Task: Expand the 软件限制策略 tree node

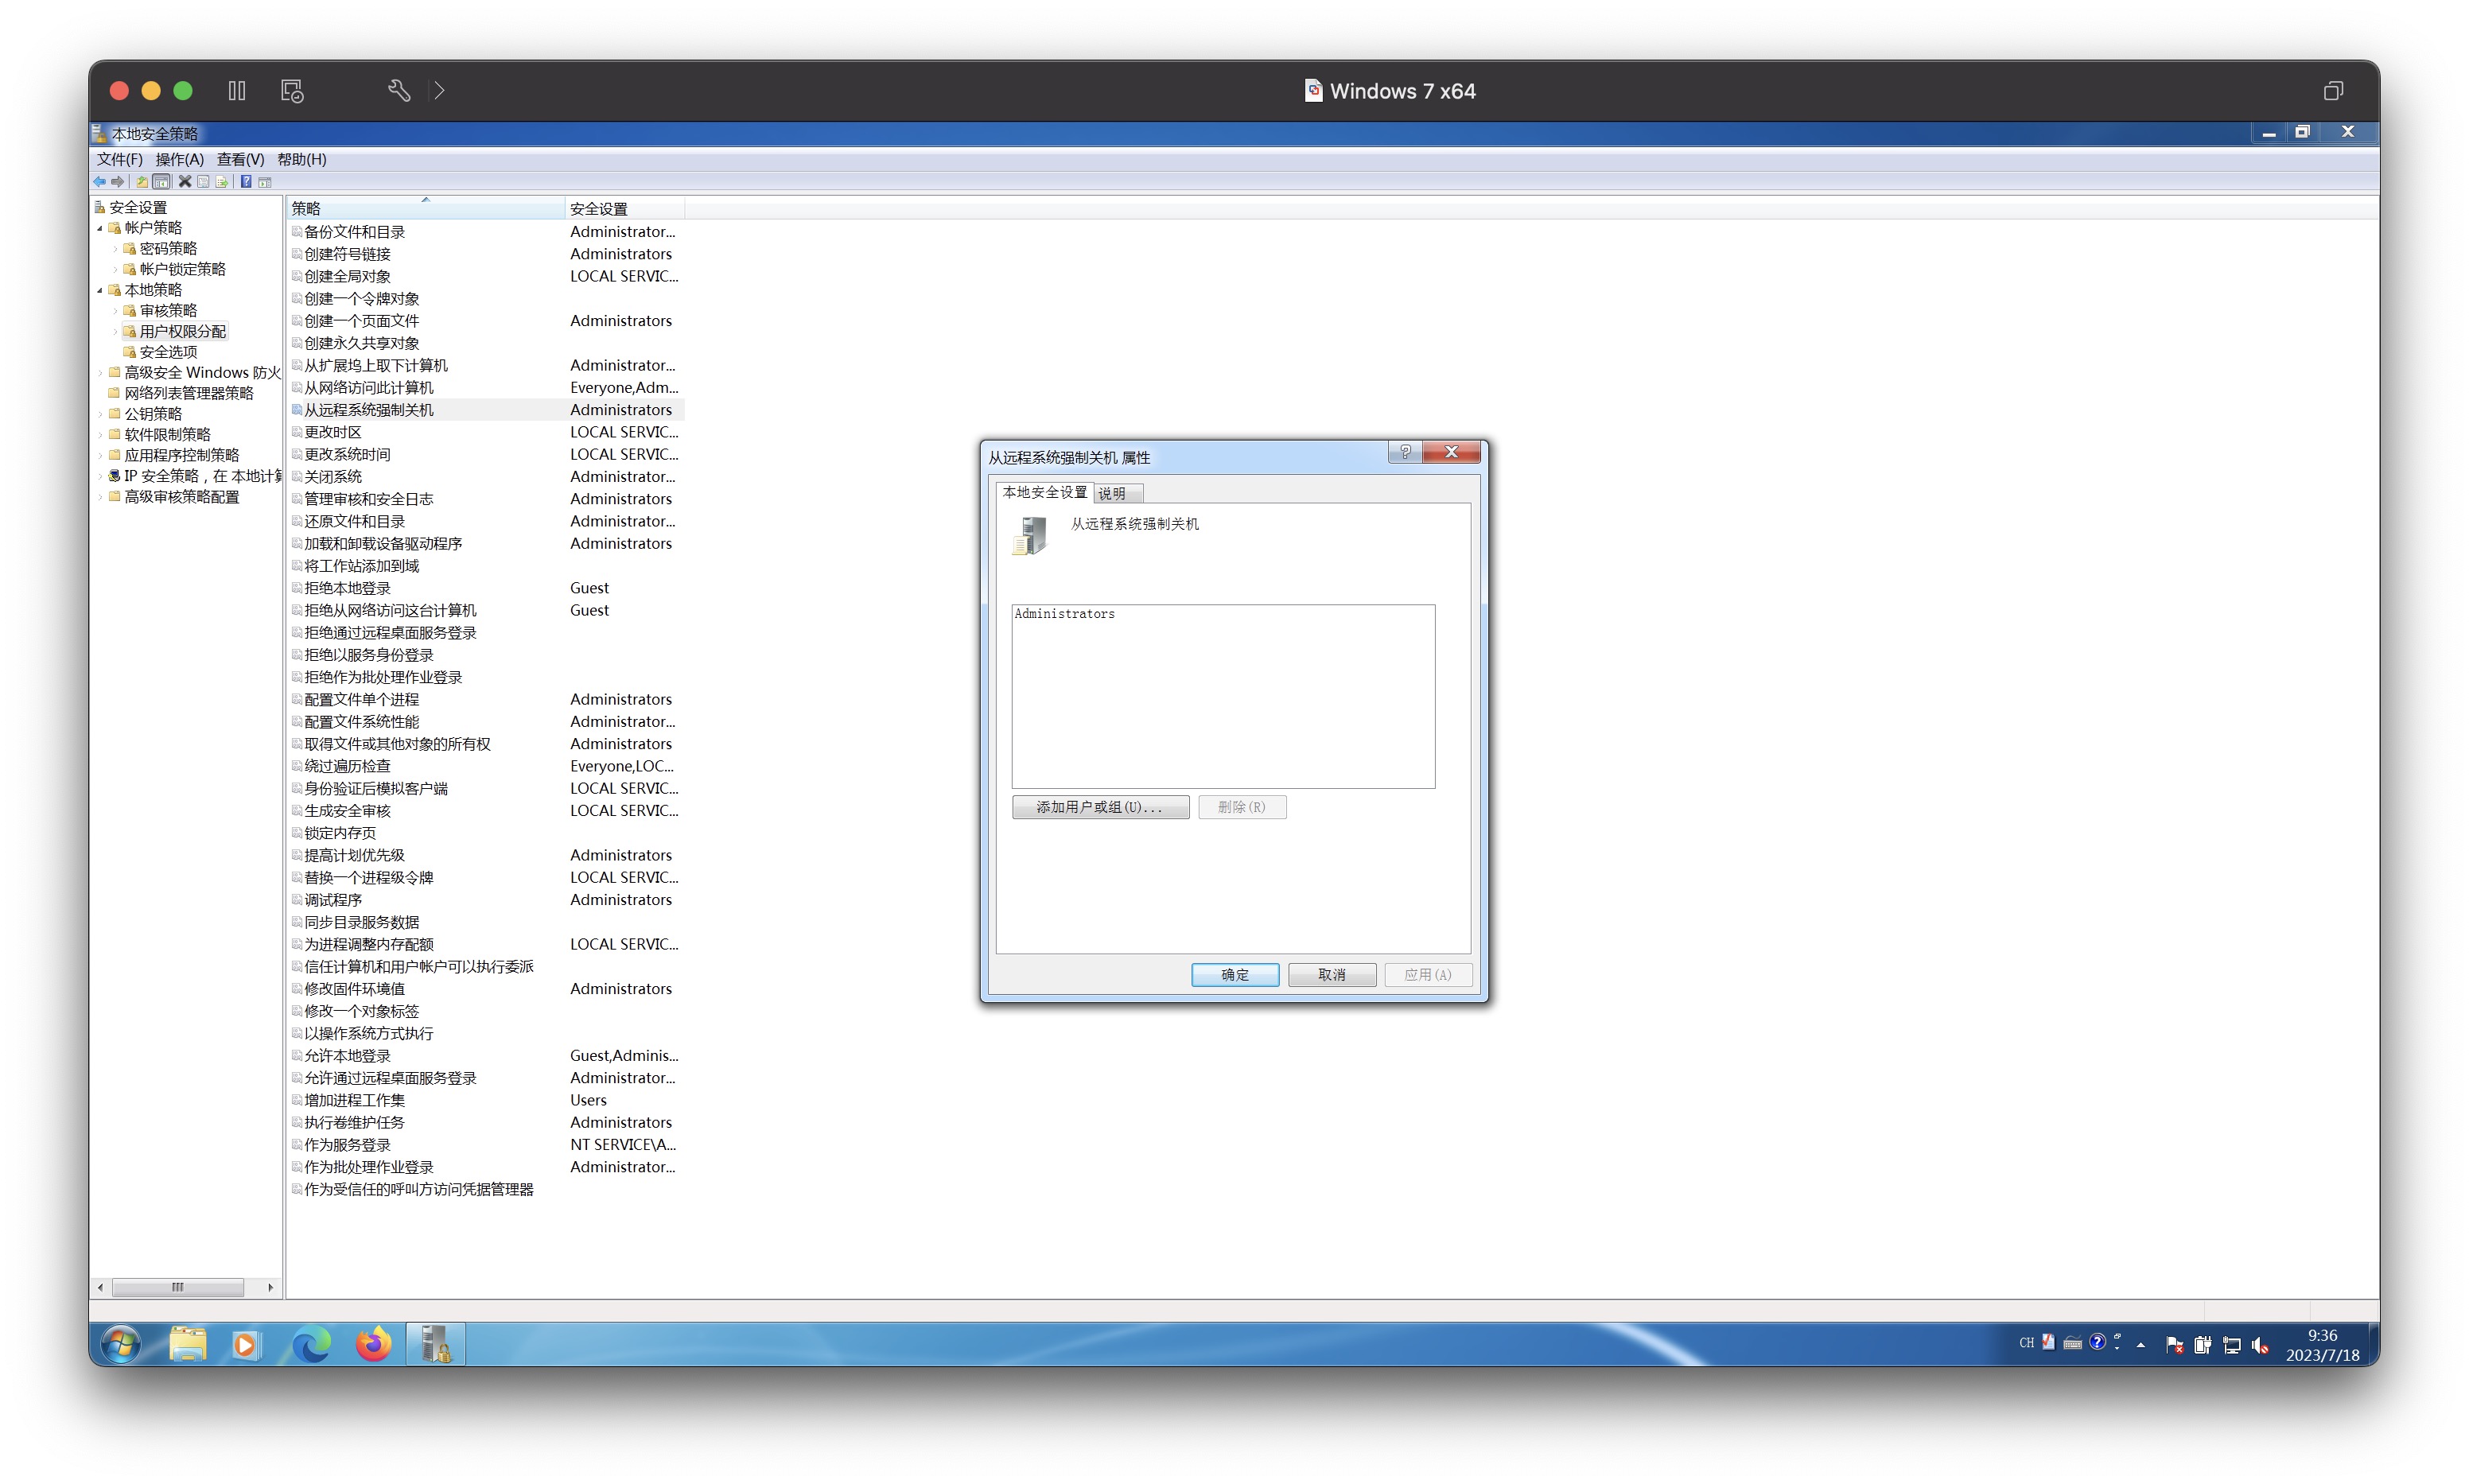Action: click(100, 435)
